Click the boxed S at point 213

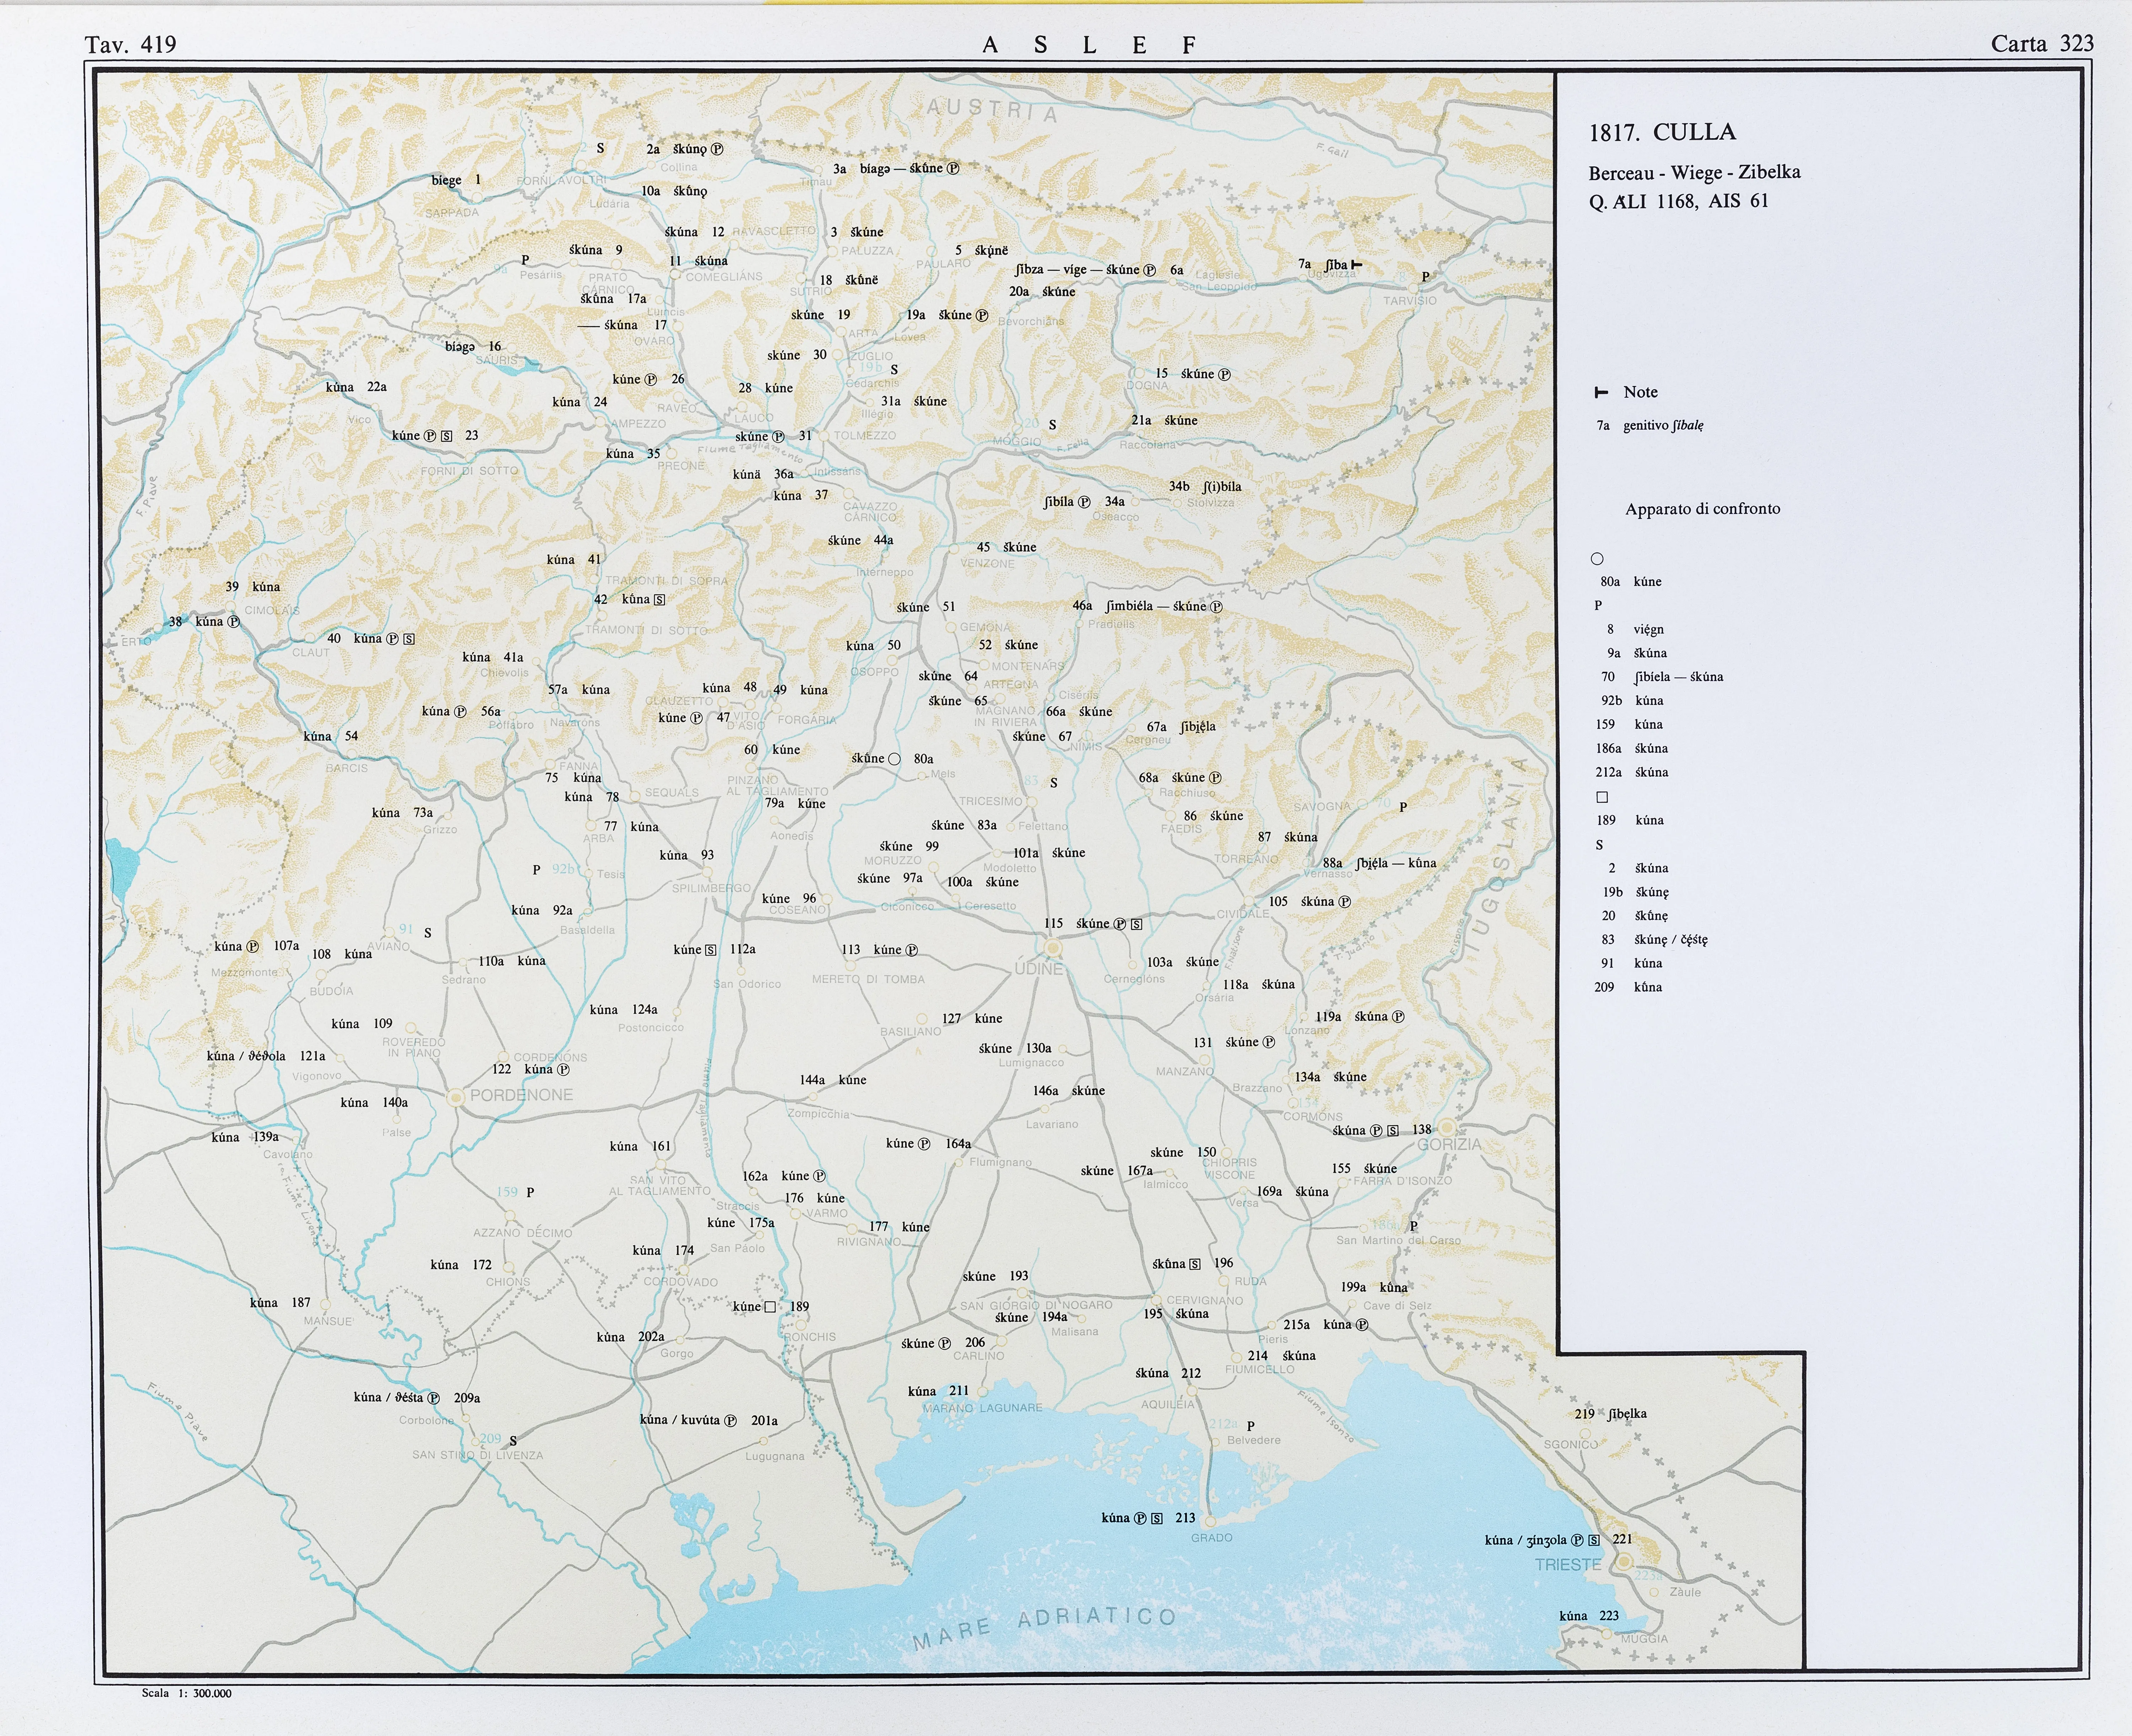point(1157,1518)
